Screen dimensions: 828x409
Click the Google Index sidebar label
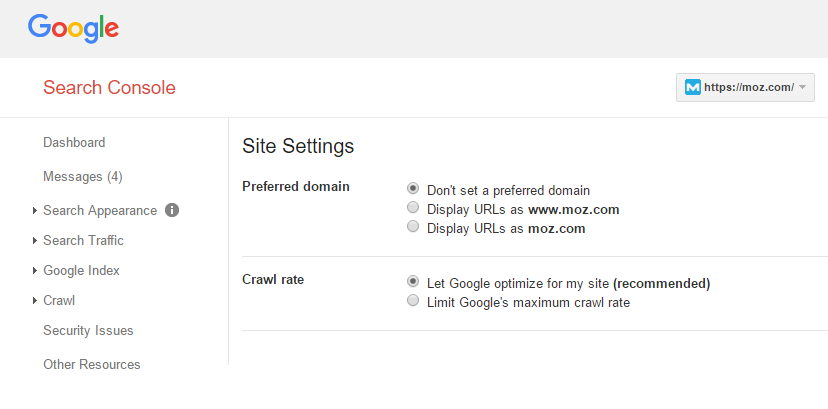click(81, 271)
